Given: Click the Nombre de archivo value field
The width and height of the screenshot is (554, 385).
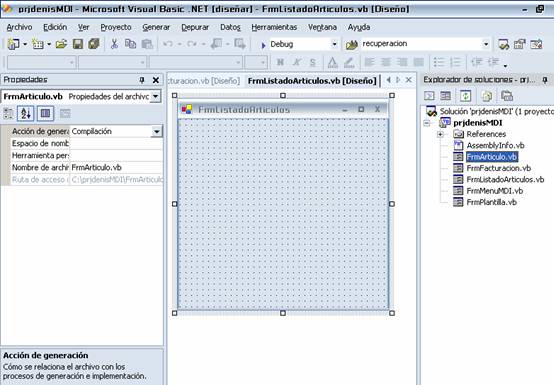Looking at the screenshot, I should (116, 168).
